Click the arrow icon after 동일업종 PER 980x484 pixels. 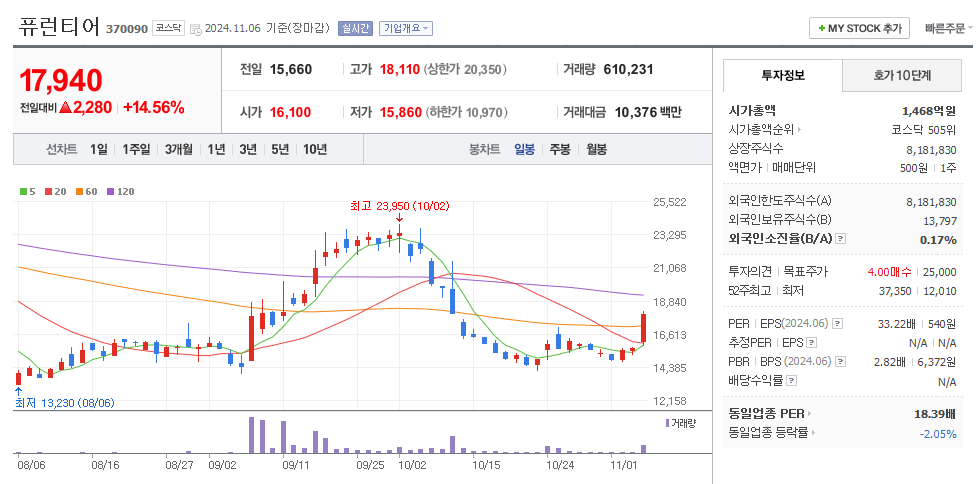pos(809,414)
